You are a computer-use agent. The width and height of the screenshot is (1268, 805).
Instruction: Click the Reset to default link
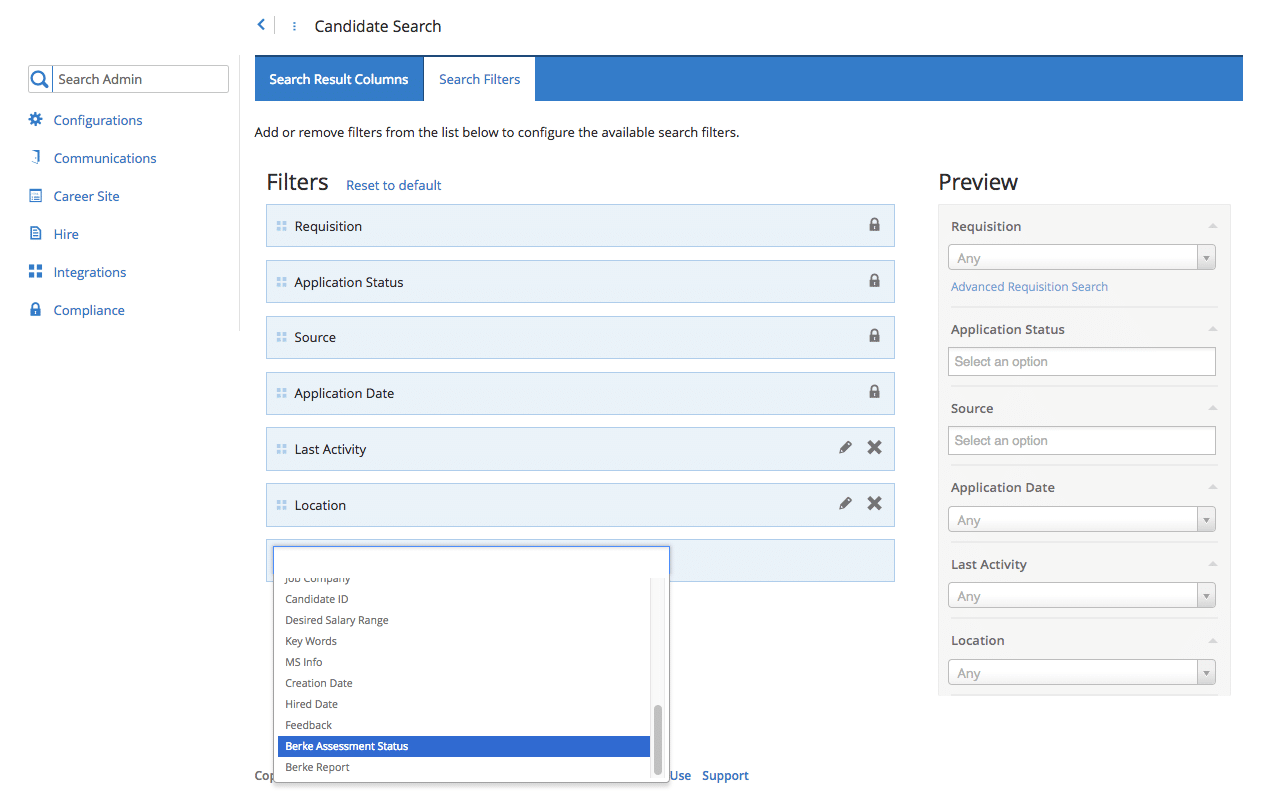393,185
